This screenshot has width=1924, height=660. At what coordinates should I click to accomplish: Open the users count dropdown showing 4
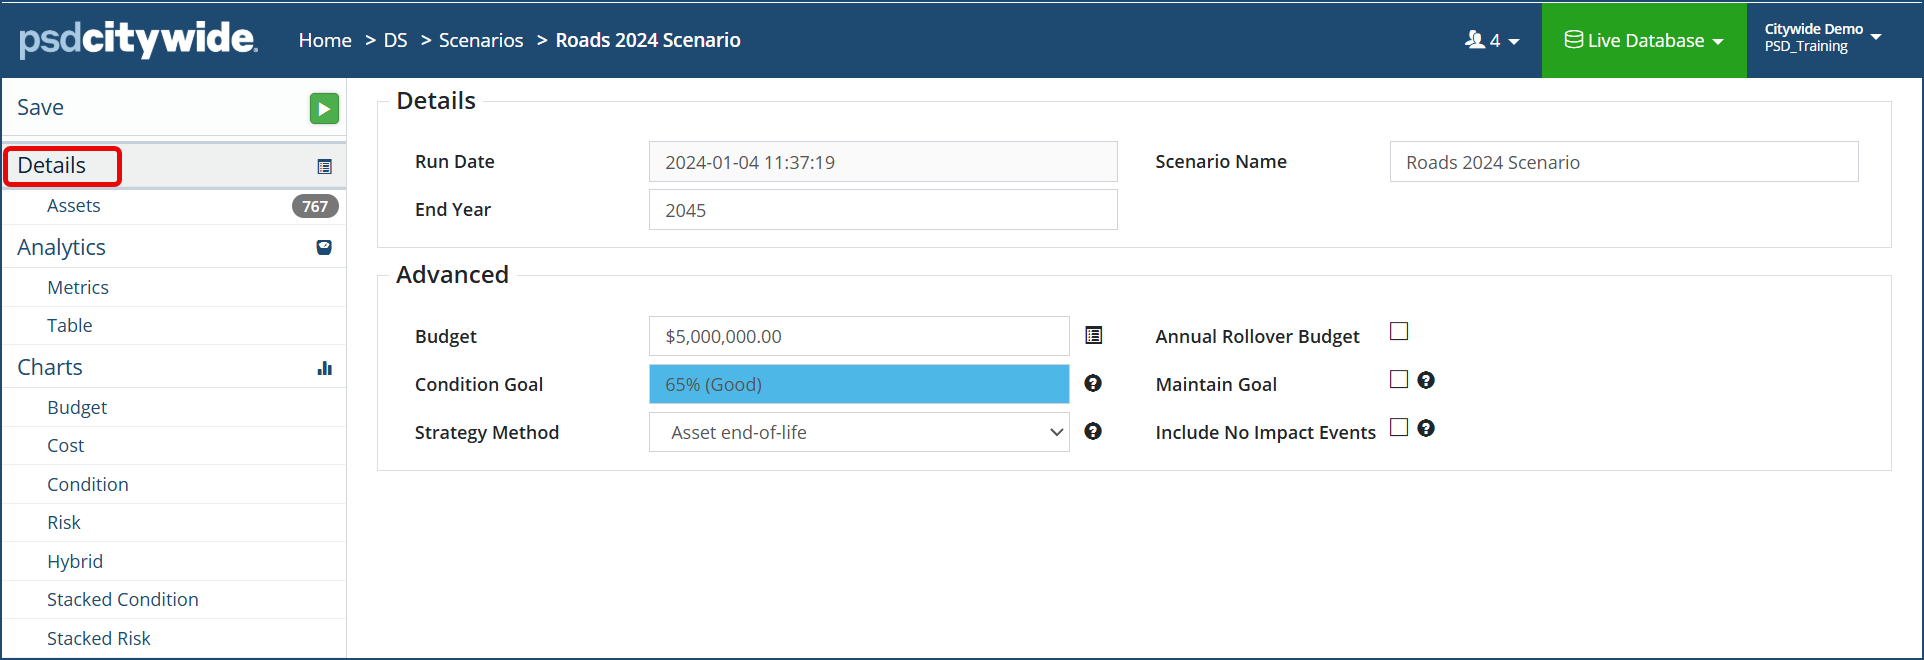coord(1492,41)
